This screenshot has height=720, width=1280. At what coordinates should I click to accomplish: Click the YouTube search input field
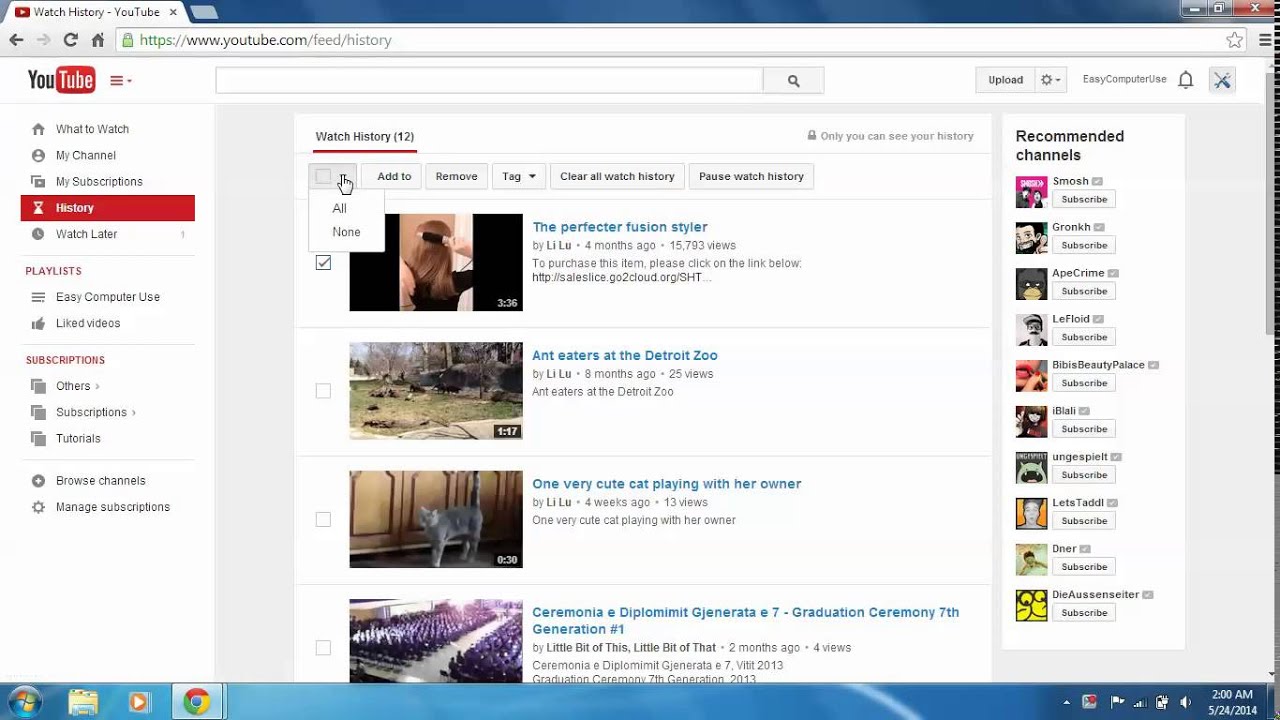pyautogui.click(x=489, y=81)
